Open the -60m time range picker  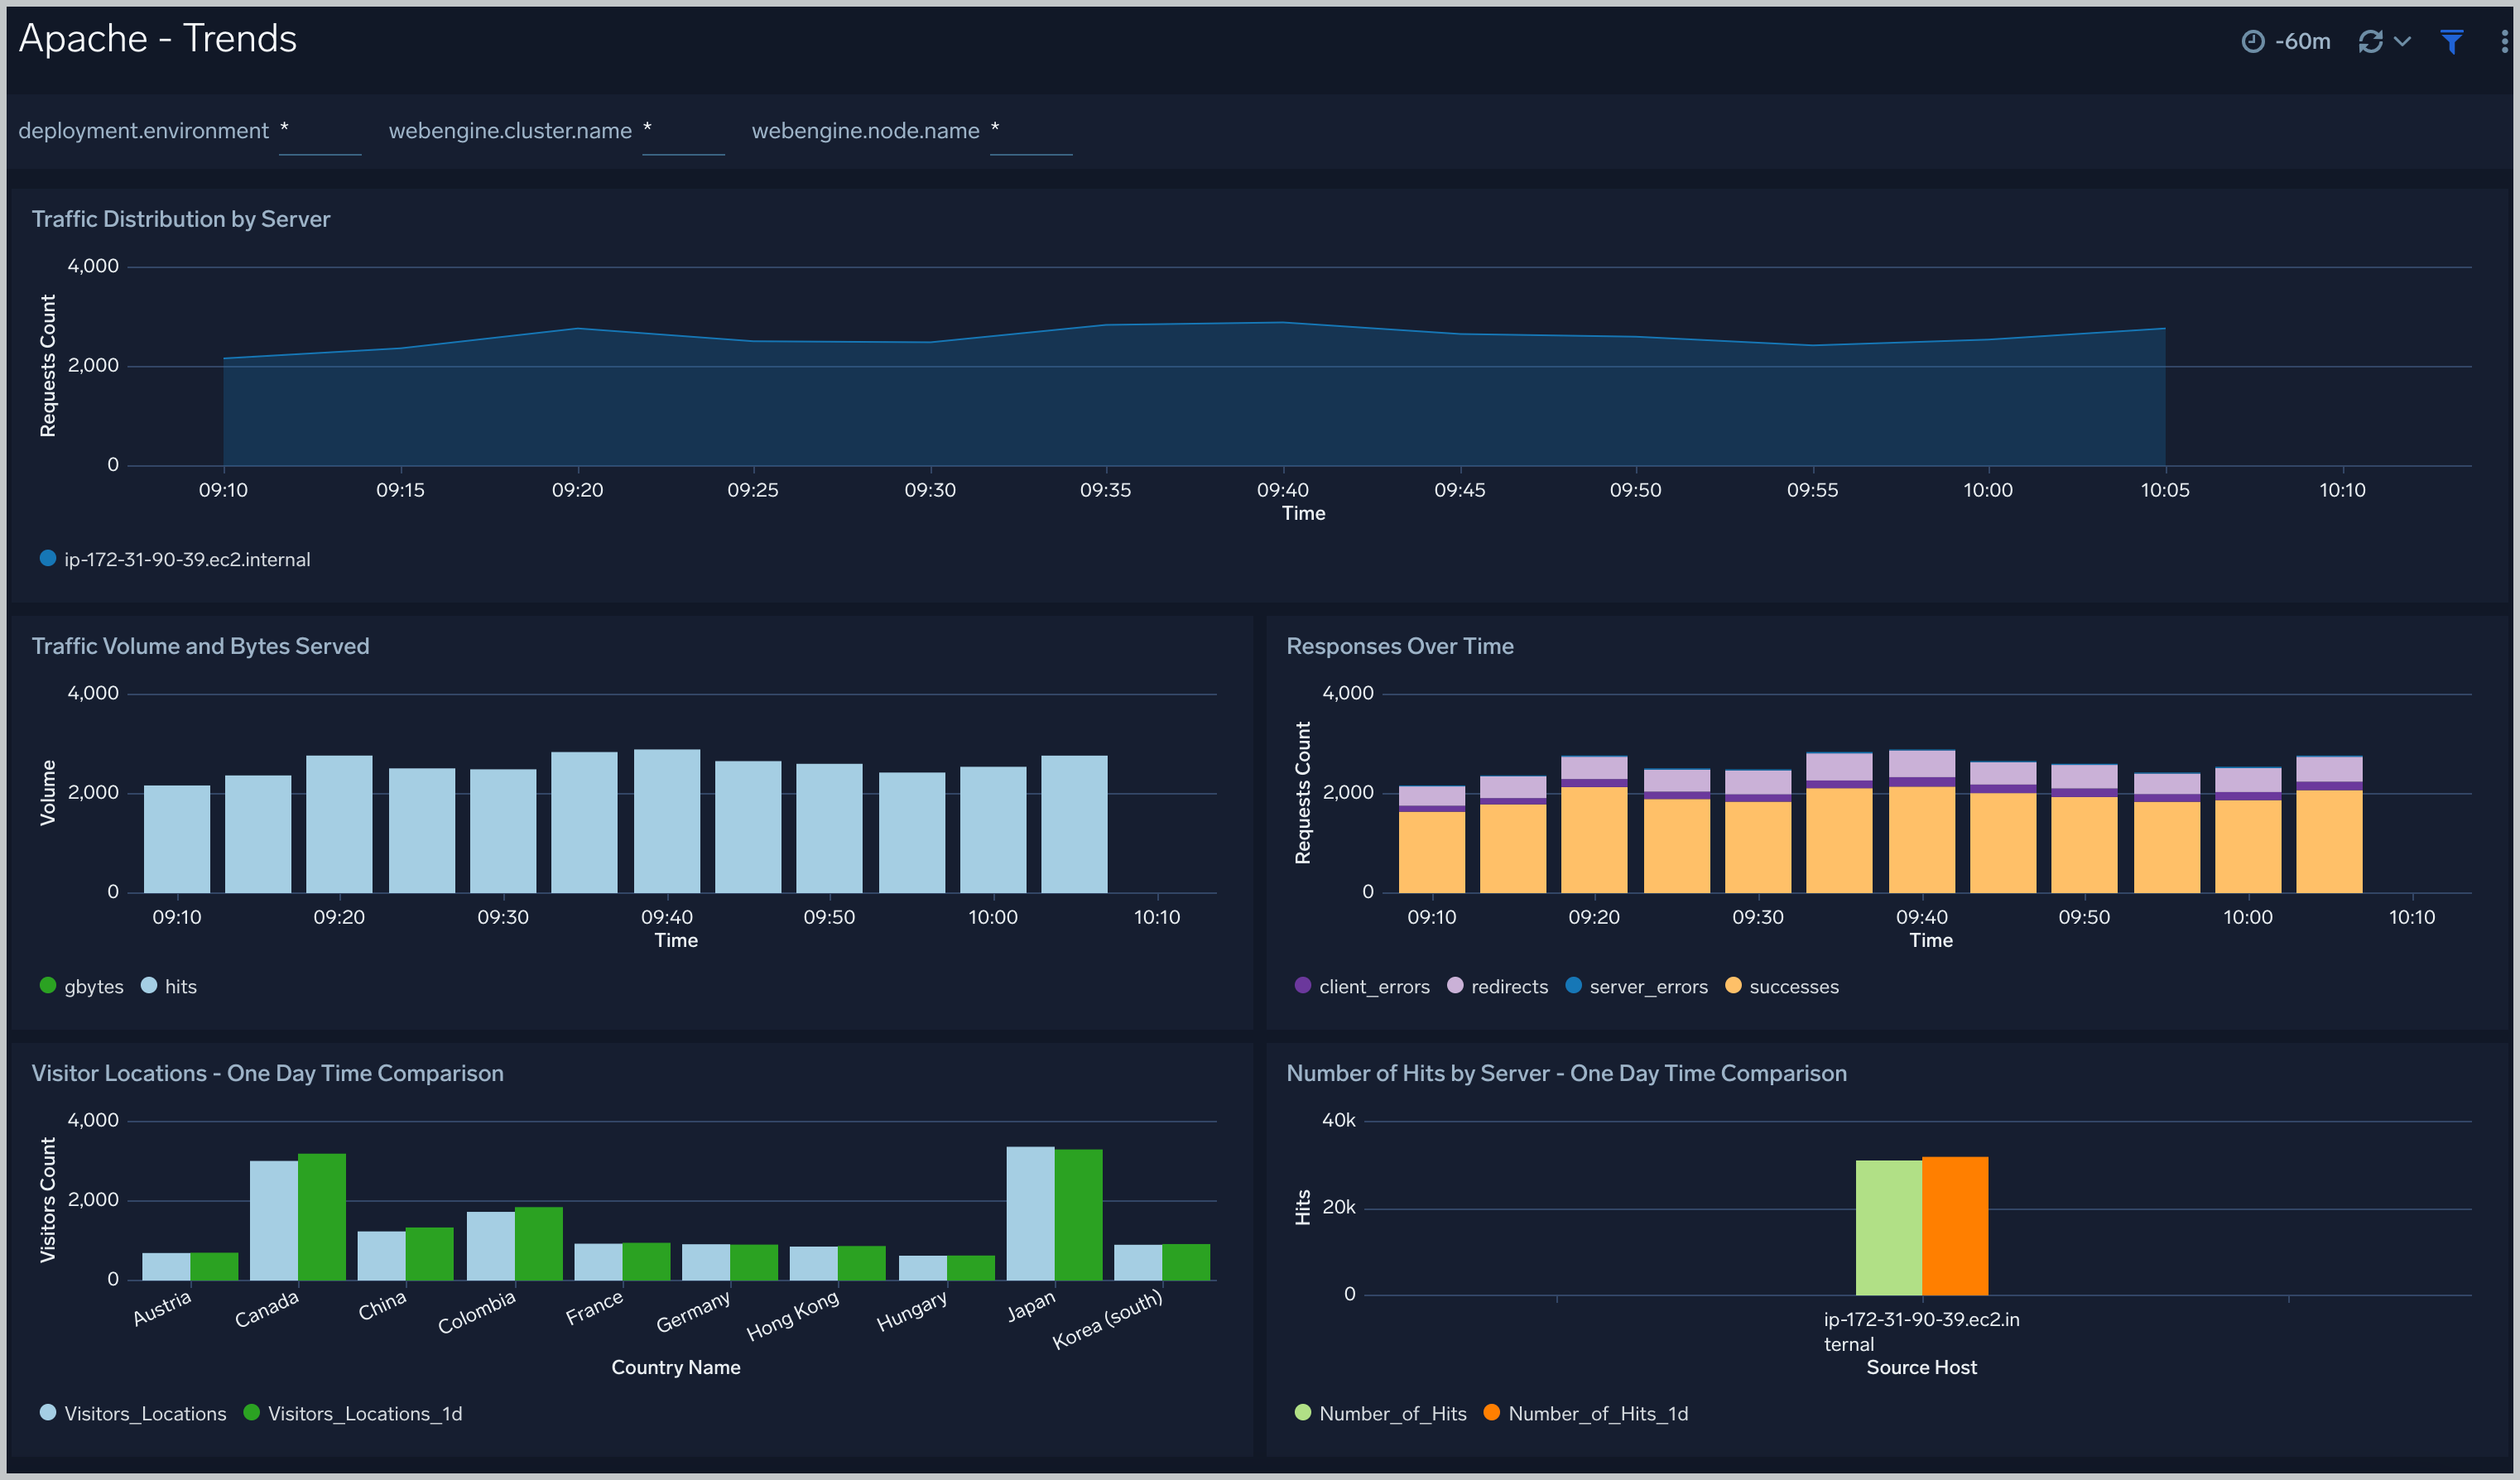pos(2286,41)
